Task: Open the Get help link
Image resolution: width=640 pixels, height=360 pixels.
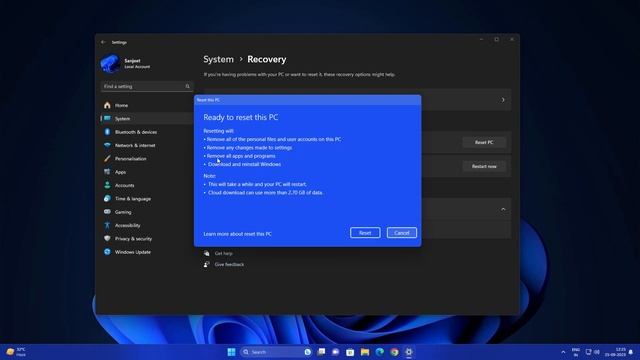Action: pyautogui.click(x=224, y=253)
